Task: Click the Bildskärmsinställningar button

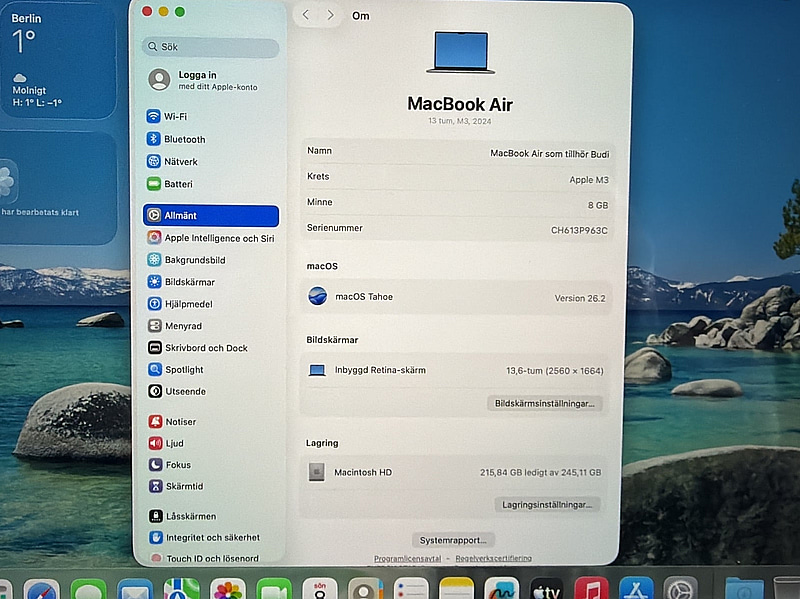Action: click(x=545, y=404)
